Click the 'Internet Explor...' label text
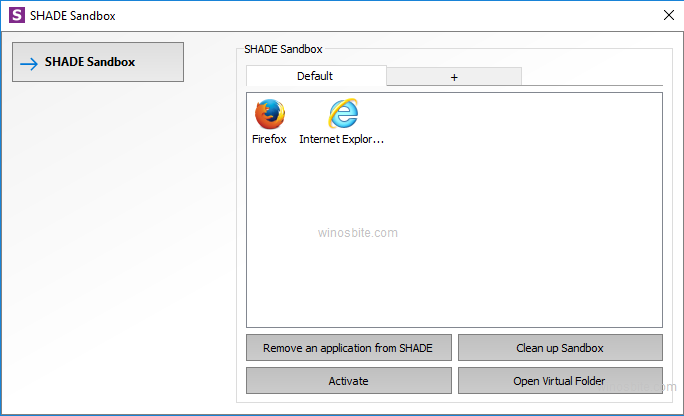The image size is (684, 416). [342, 139]
